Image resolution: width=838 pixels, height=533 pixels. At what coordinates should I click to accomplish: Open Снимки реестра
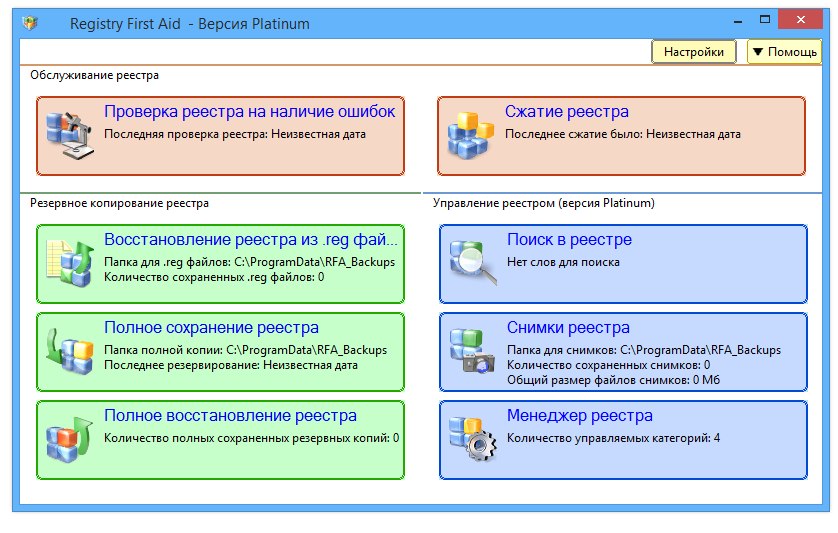(x=623, y=352)
